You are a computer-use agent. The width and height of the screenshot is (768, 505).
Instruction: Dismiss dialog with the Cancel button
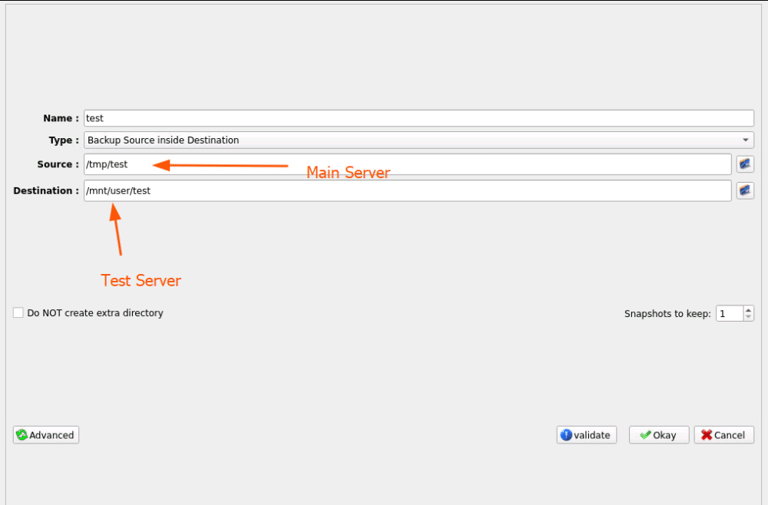[724, 435]
